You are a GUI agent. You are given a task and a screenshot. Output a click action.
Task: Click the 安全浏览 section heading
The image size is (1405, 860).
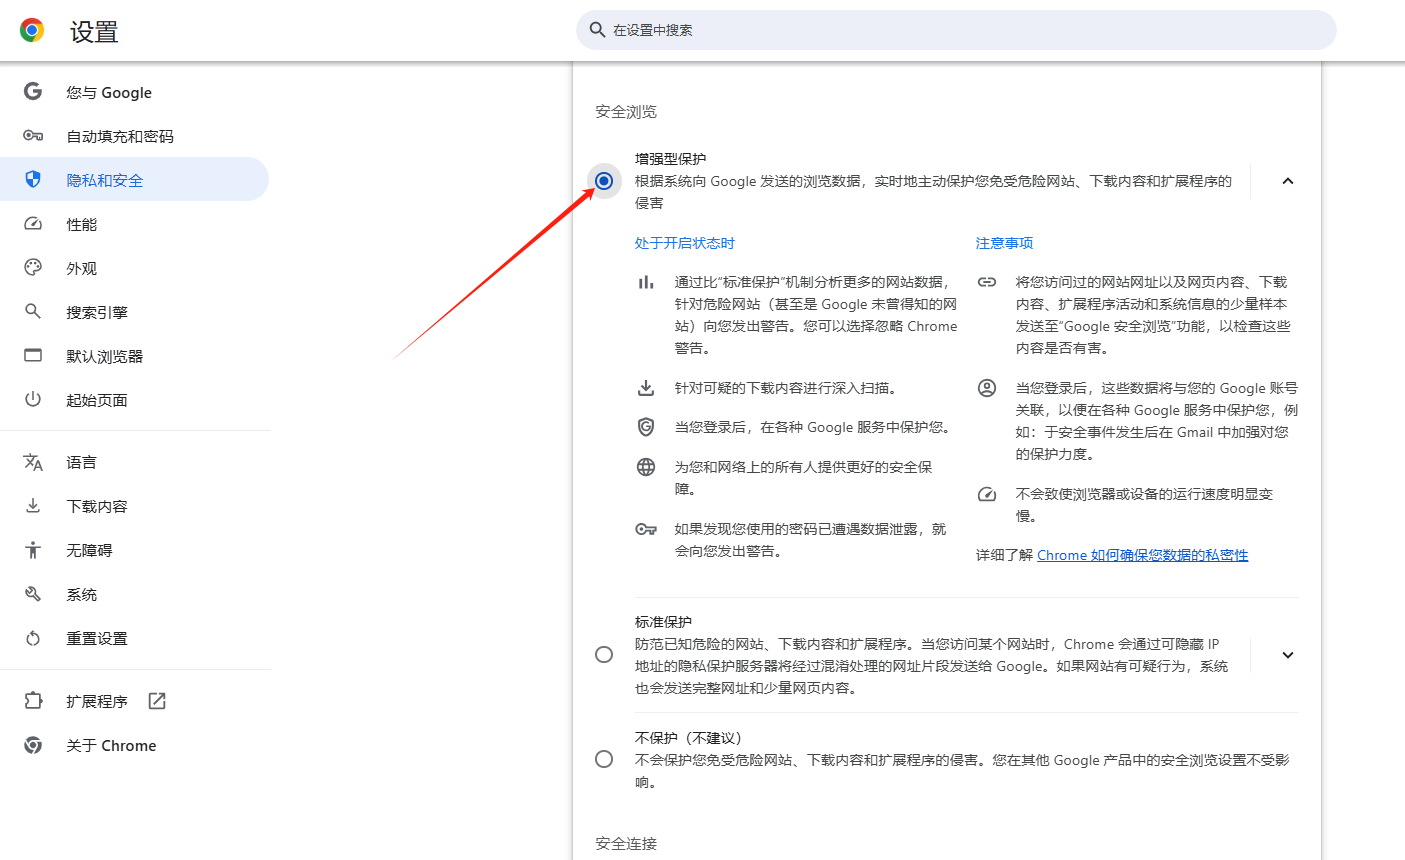[626, 112]
